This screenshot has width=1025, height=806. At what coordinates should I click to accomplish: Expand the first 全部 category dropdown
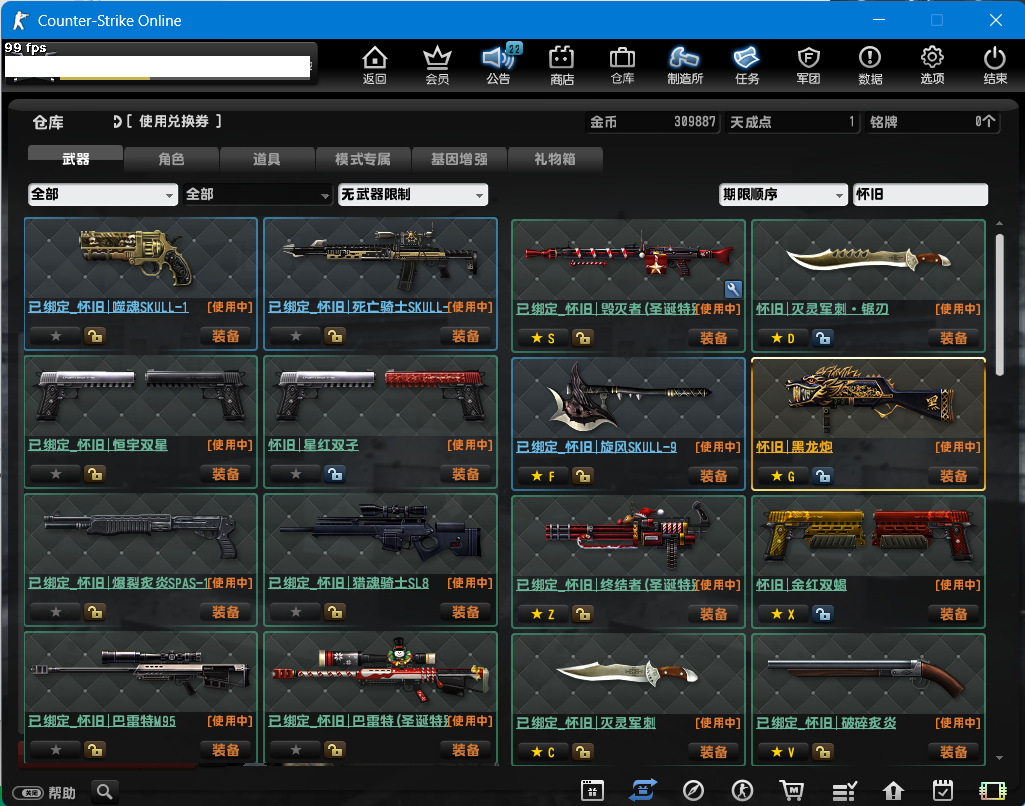tap(103, 194)
